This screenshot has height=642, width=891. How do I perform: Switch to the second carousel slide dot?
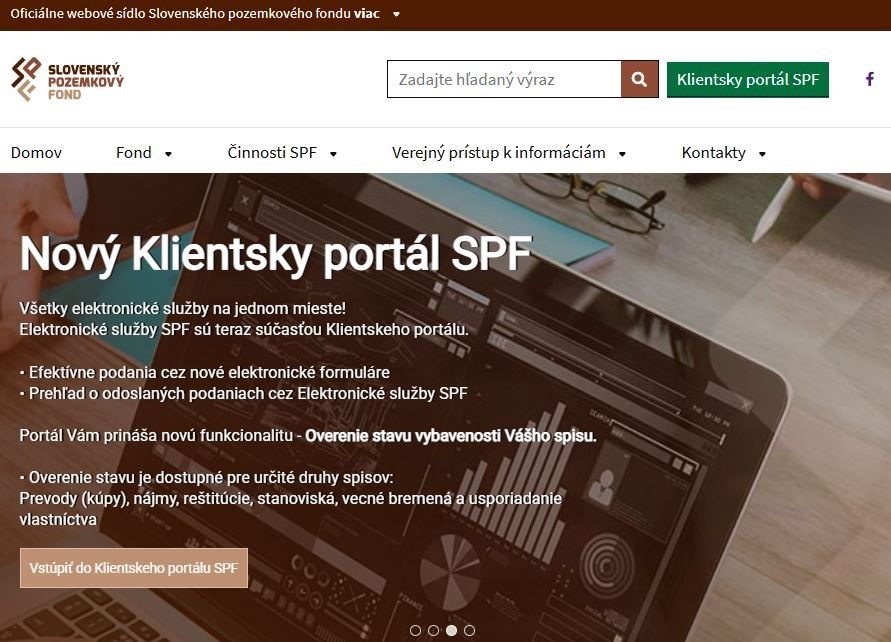coord(433,630)
